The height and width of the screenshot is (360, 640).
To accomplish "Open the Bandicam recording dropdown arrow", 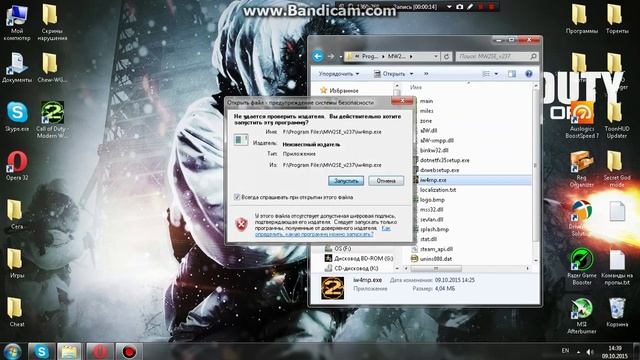I will [x=449, y=7].
